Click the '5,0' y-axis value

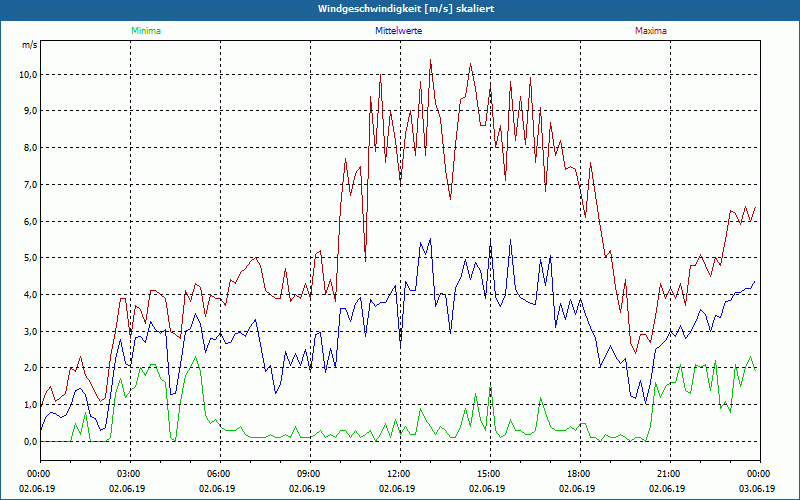pos(31,258)
